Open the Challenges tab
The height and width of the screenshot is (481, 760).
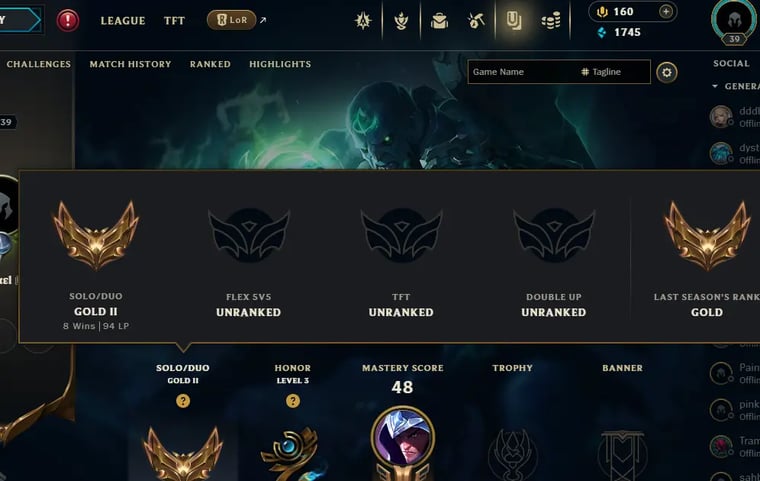pyautogui.click(x=39, y=64)
